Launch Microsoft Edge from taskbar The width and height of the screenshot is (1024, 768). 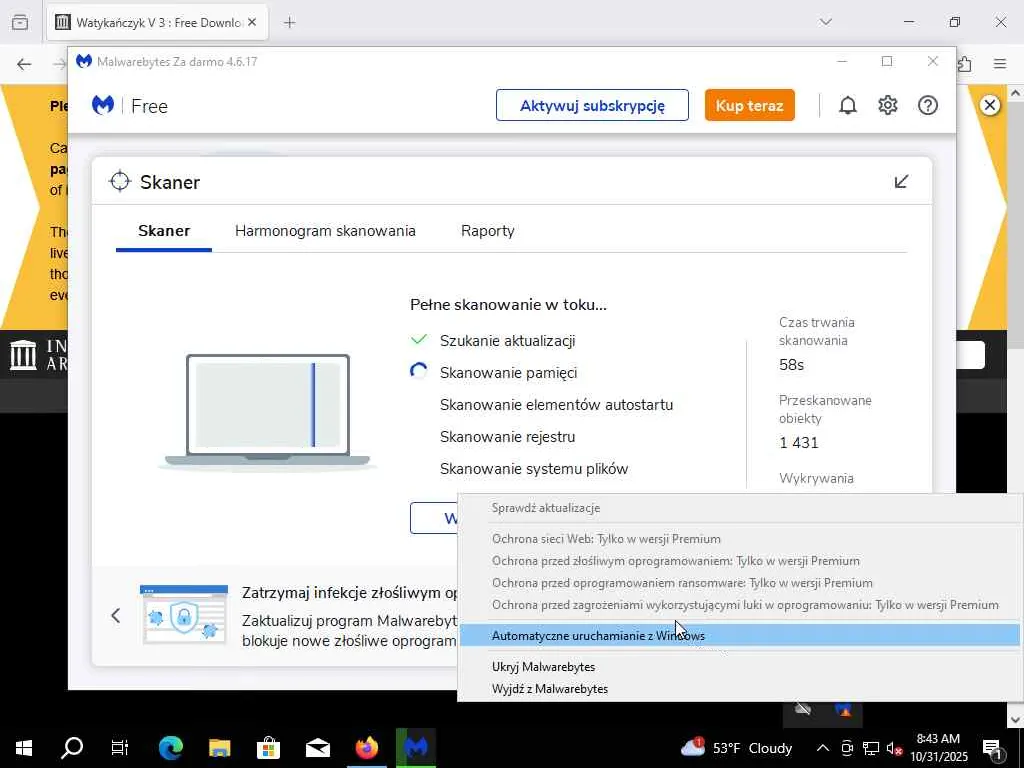pos(170,748)
